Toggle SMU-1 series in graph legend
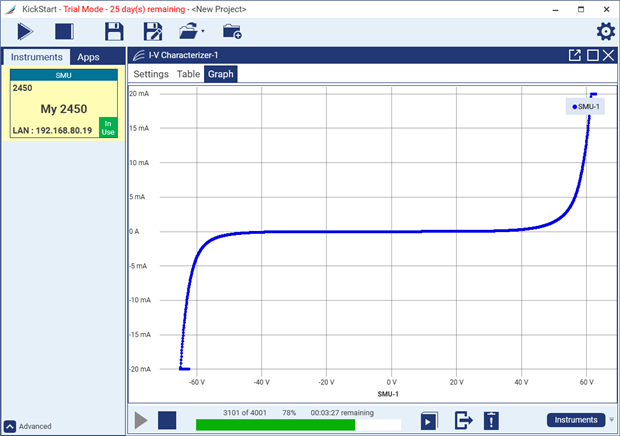This screenshot has width=620, height=436. [586, 106]
